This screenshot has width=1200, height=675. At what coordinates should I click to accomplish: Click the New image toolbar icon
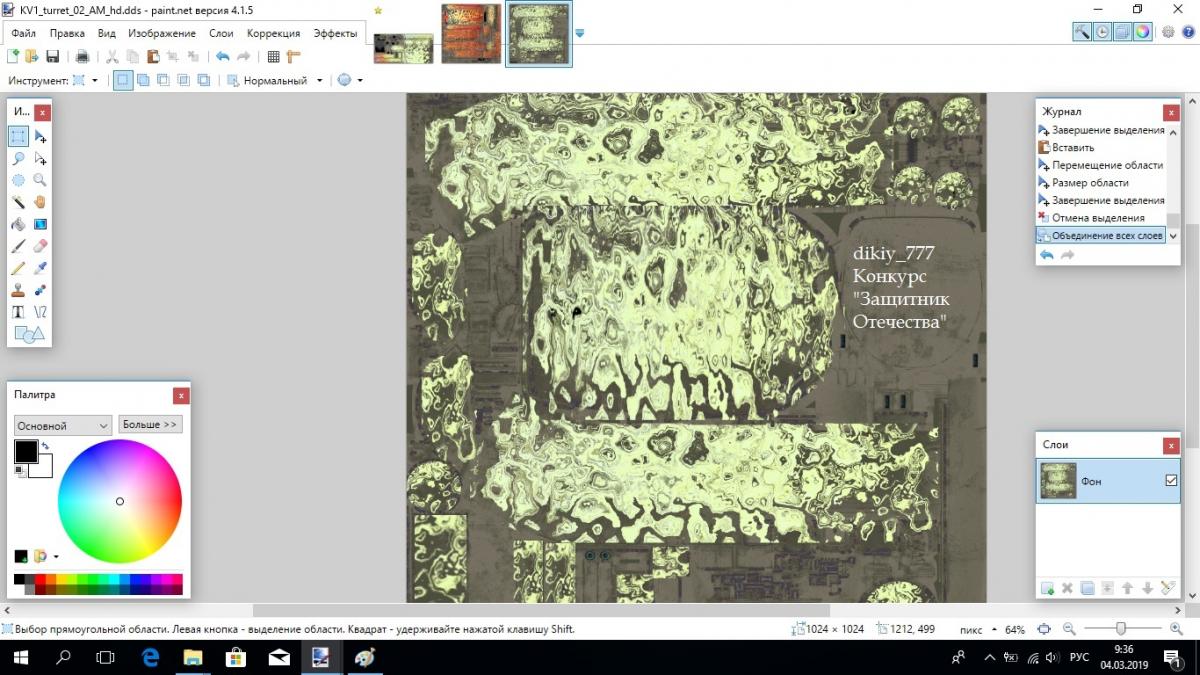13,57
